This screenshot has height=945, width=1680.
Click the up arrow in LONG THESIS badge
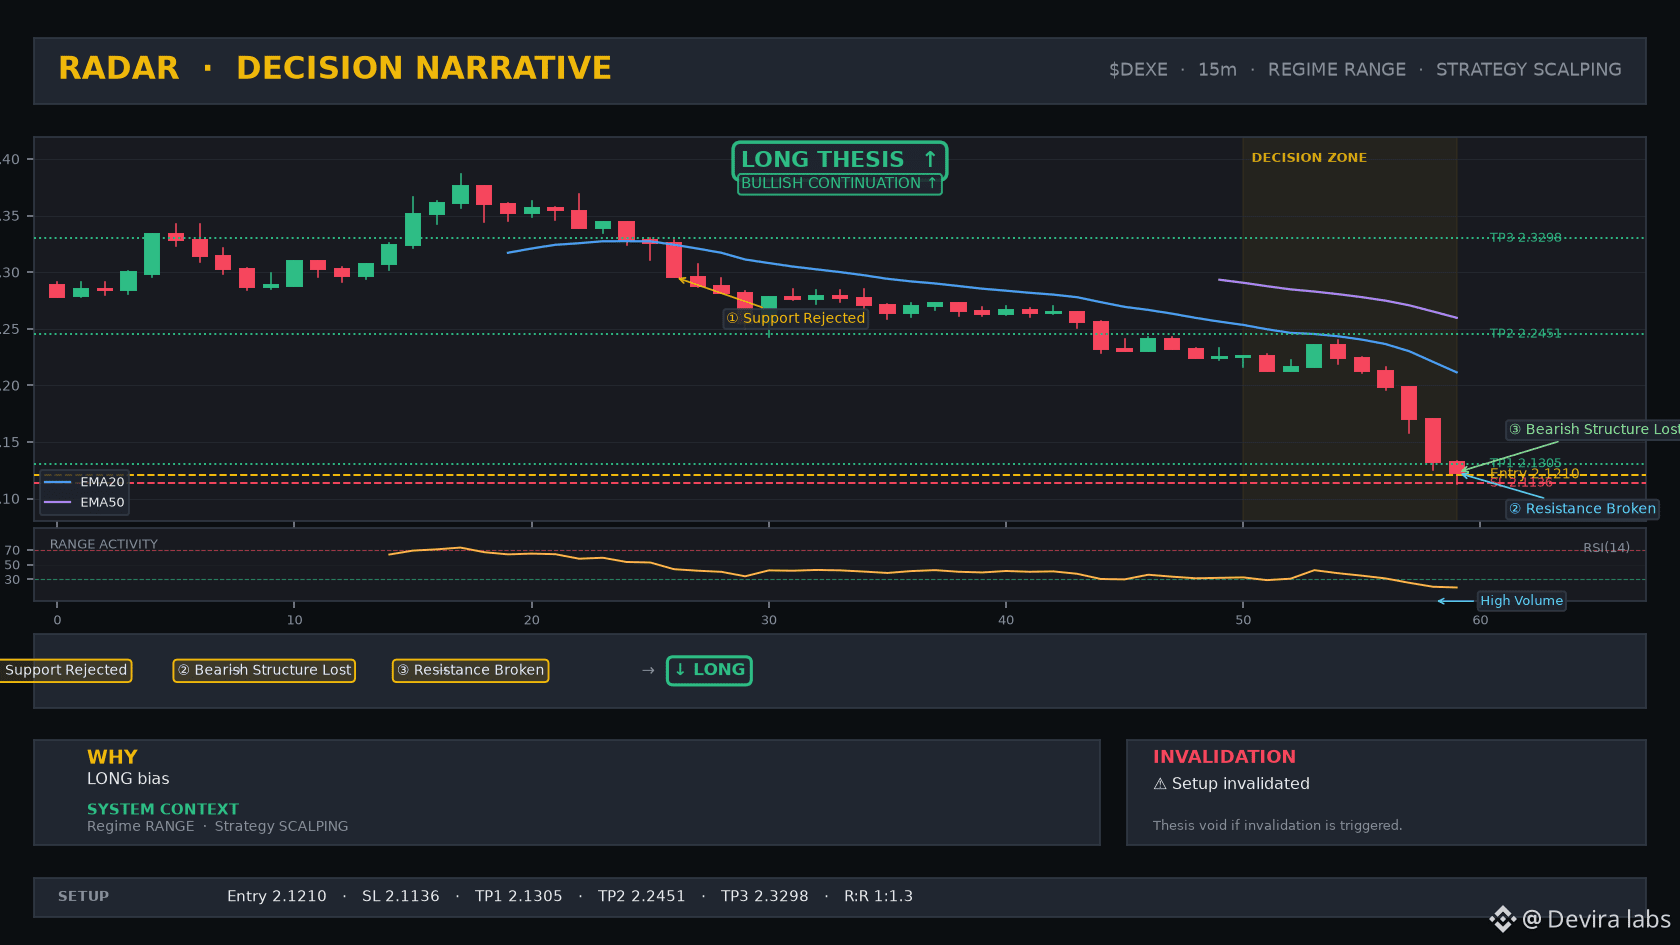[x=930, y=159]
